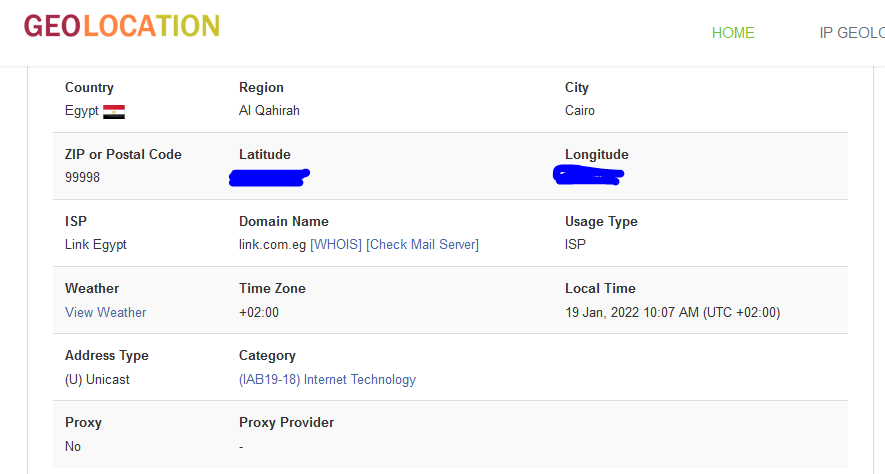
Task: Open the IP GEOLOCATION menu item
Action: click(x=851, y=33)
